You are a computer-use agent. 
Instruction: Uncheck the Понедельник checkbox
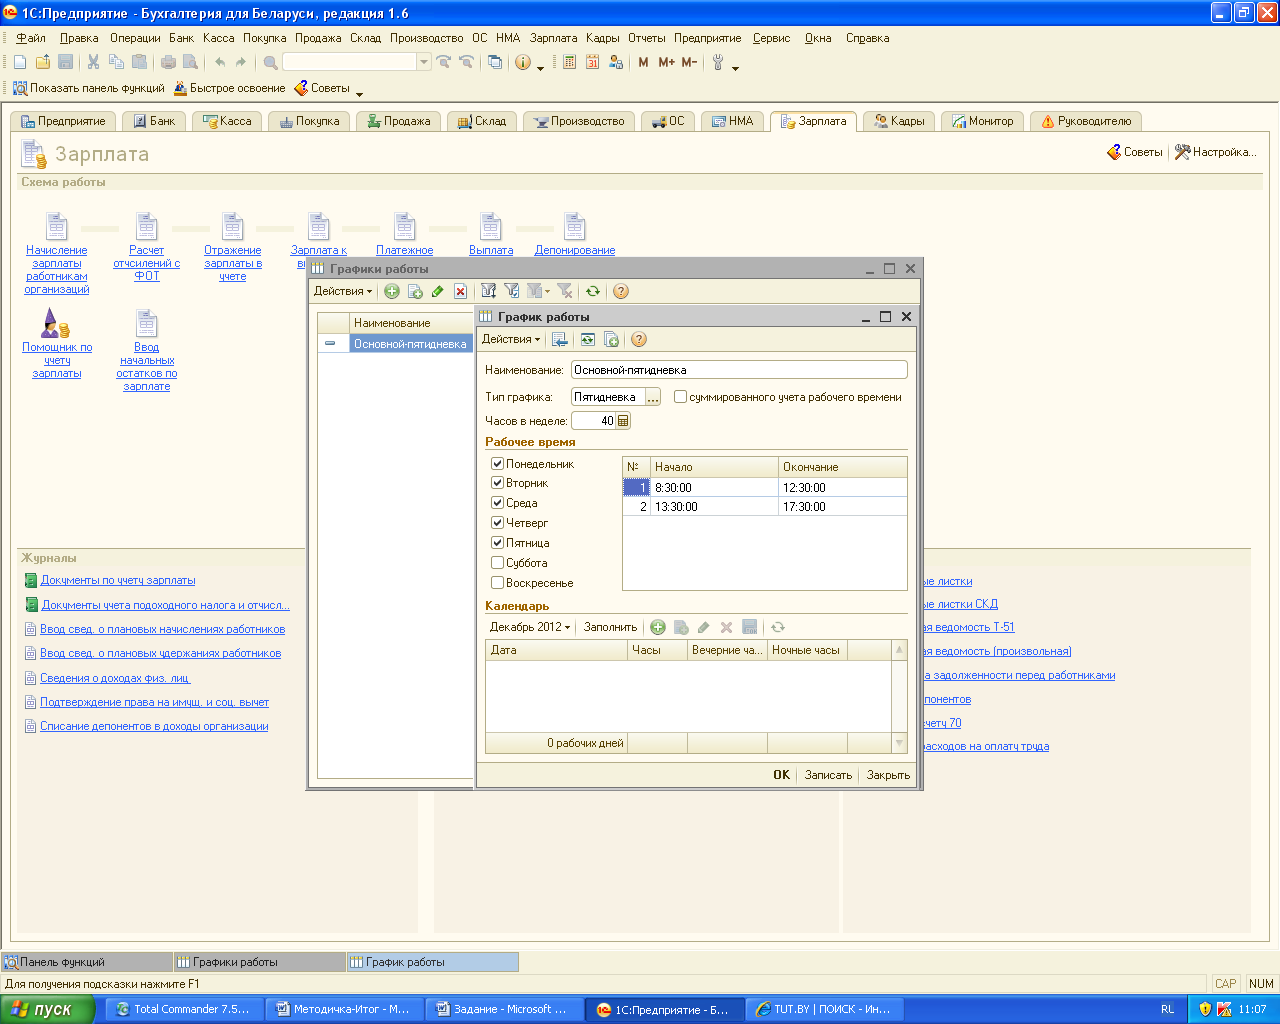497,464
